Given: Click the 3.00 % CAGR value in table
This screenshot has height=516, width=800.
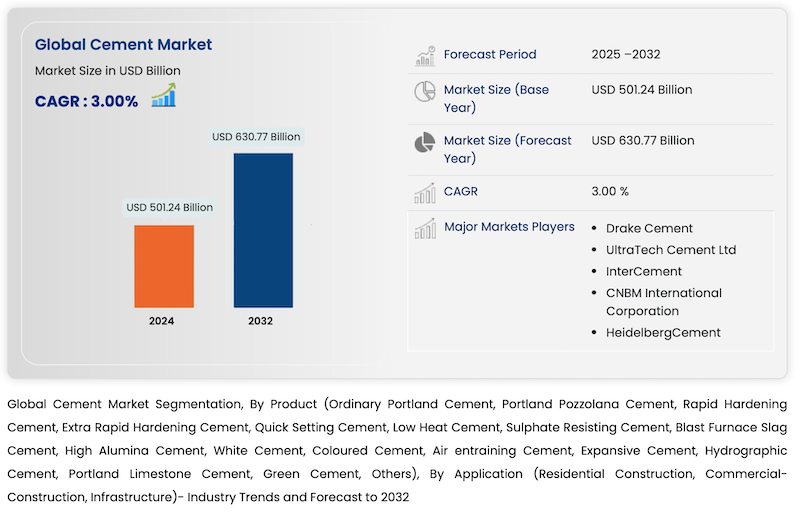Looking at the screenshot, I should point(610,191).
